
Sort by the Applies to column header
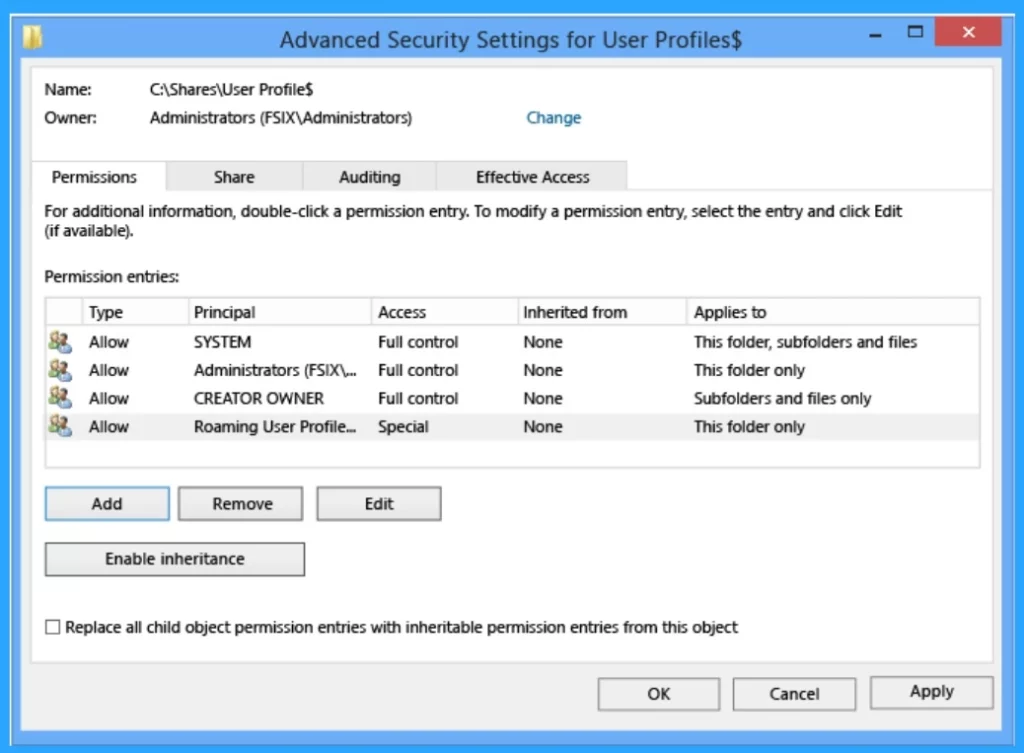coord(833,312)
